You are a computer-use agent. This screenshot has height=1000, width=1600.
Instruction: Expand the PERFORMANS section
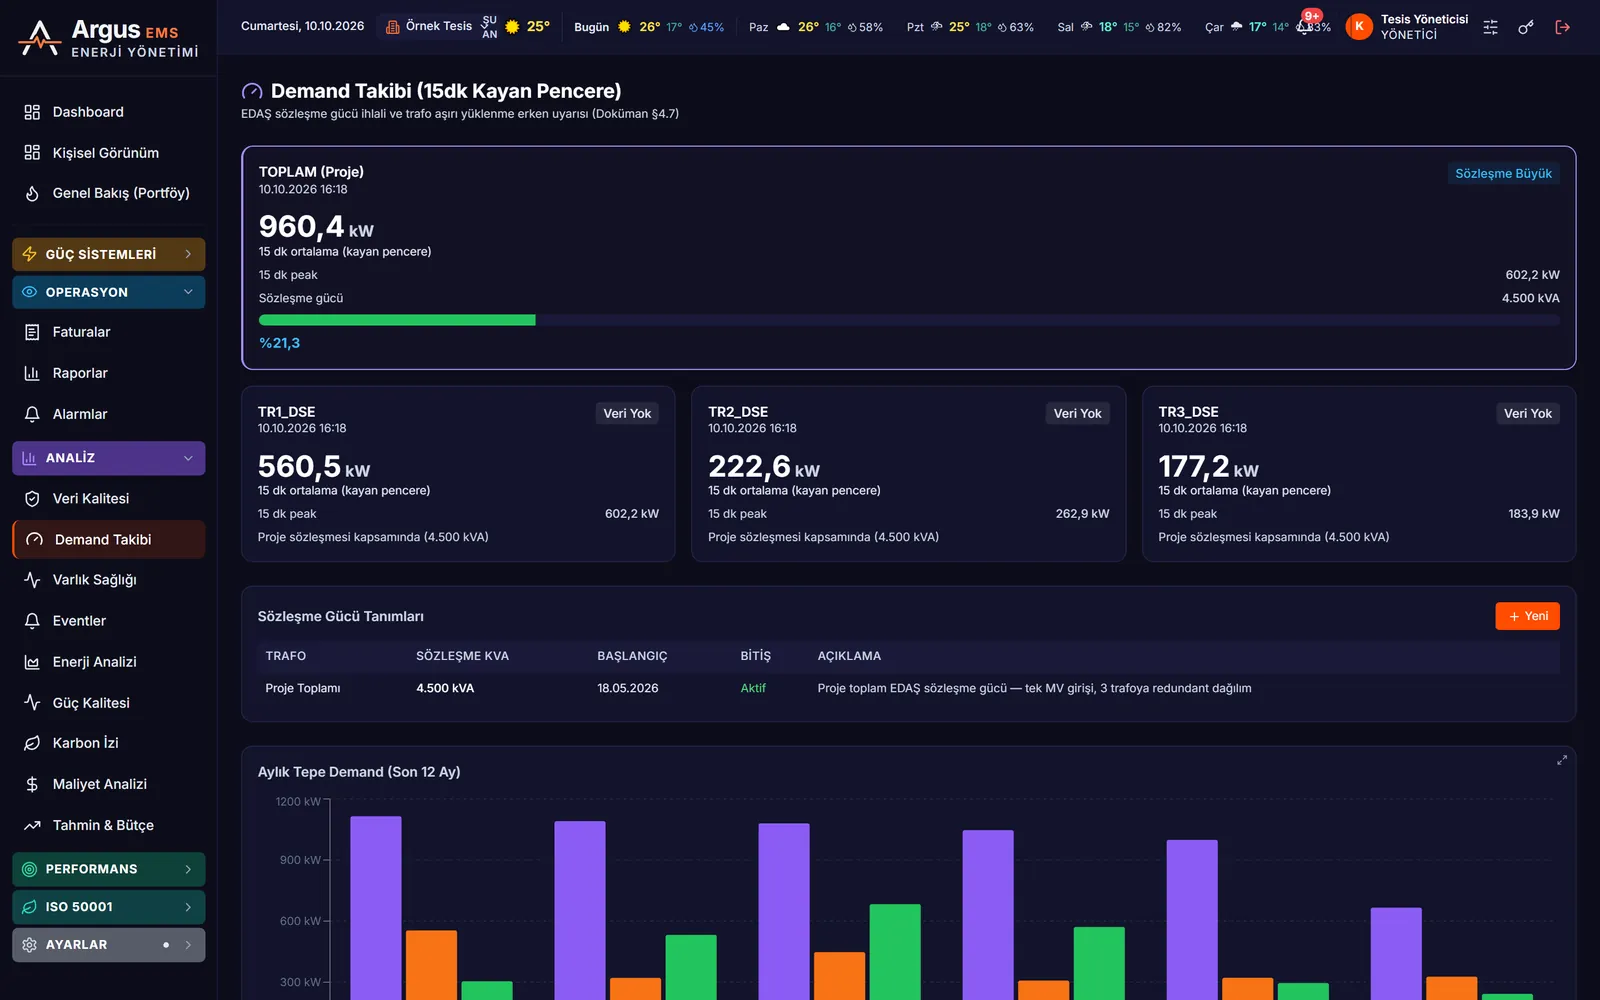pyautogui.click(x=109, y=869)
